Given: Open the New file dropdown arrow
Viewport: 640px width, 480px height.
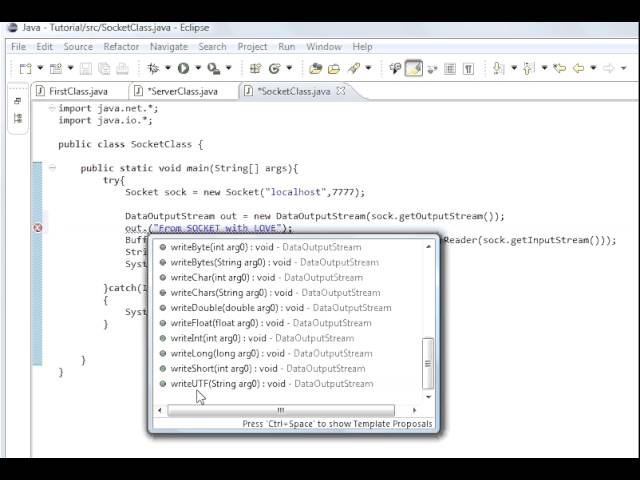Looking at the screenshot, I should coord(40,68).
